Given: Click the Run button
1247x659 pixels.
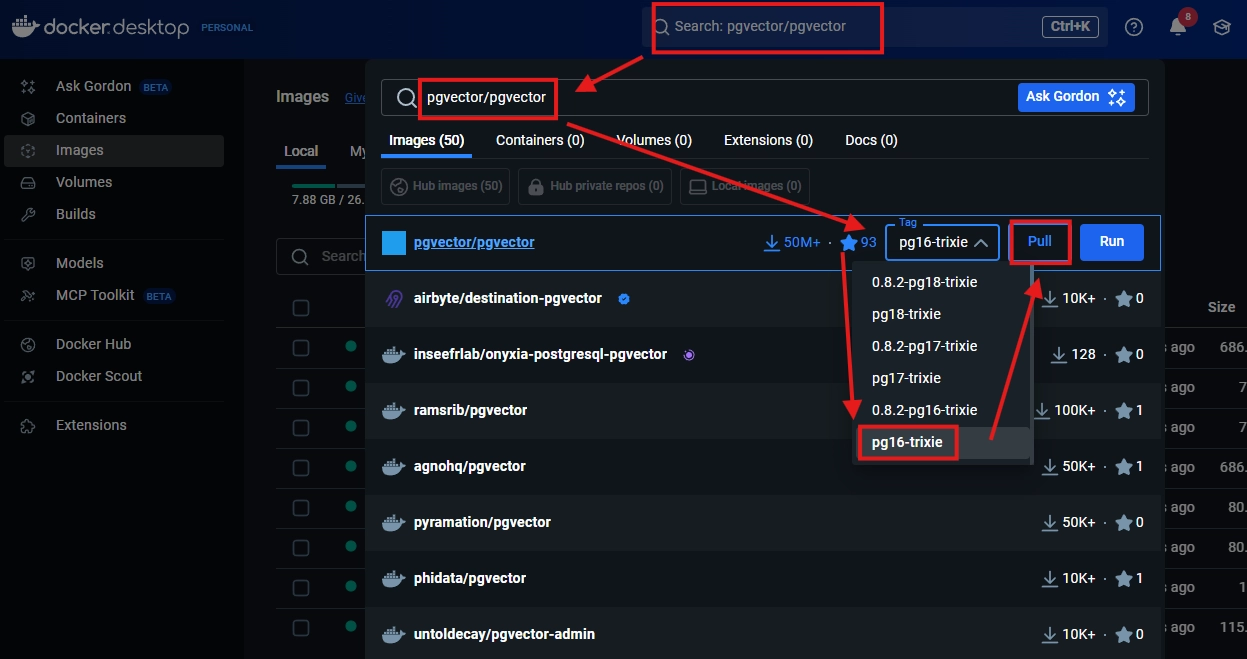Looking at the screenshot, I should point(1112,242).
